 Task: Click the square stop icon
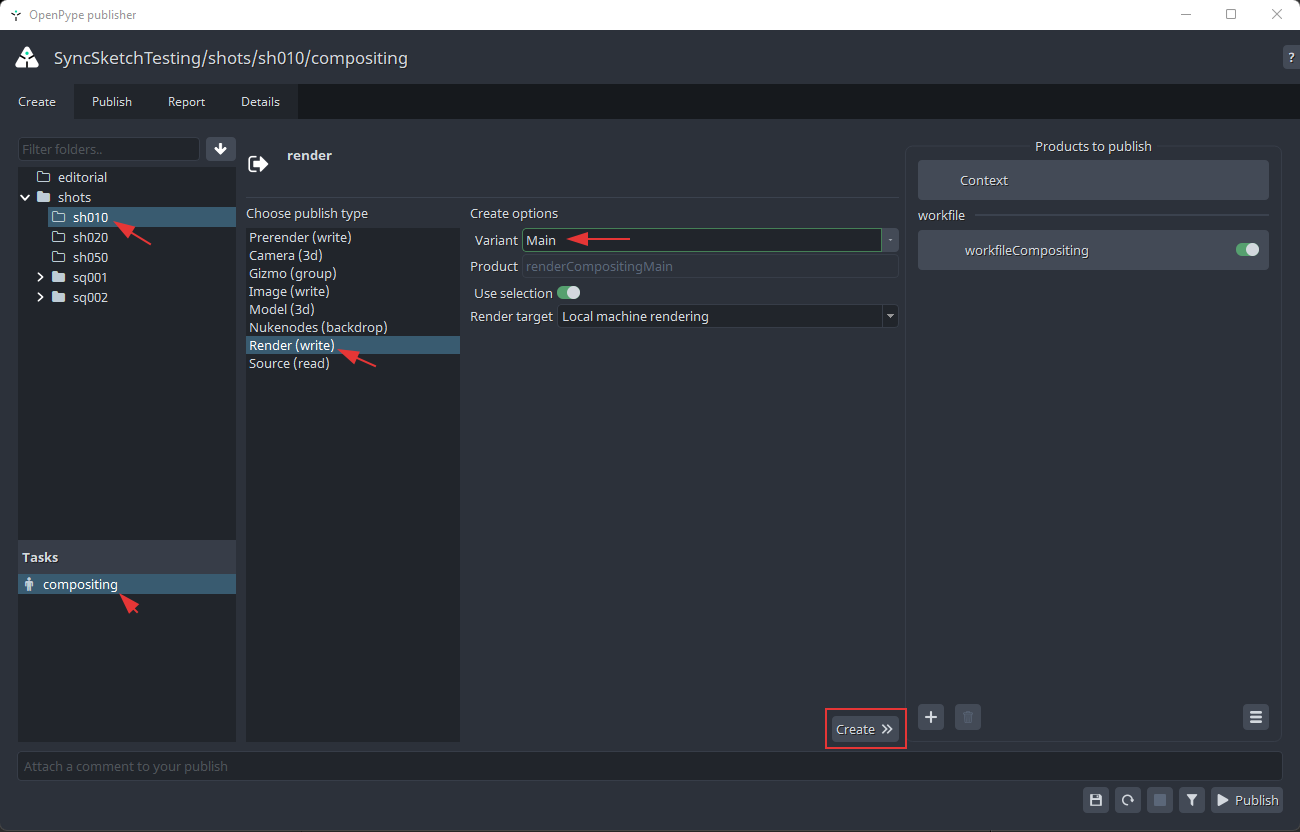(1160, 800)
